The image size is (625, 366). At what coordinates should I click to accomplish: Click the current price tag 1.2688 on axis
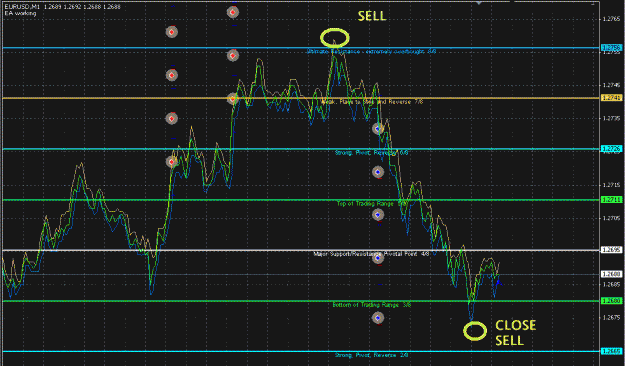611,274
